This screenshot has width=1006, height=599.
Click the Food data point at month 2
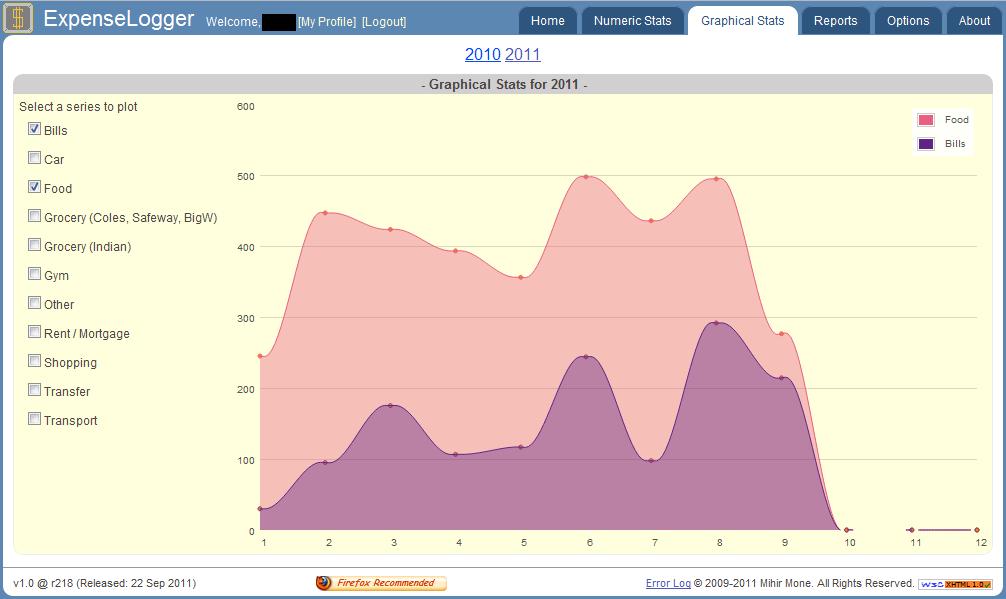[x=325, y=212]
